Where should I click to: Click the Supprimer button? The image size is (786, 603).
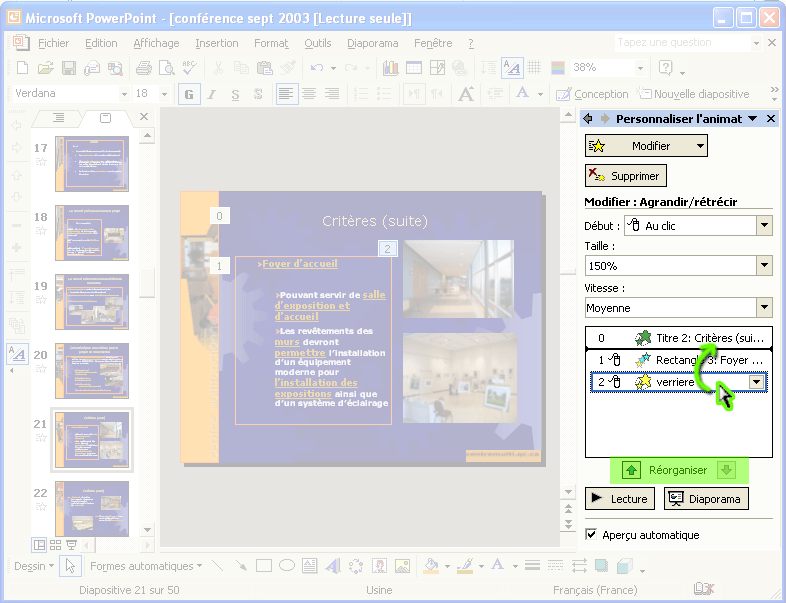point(625,176)
